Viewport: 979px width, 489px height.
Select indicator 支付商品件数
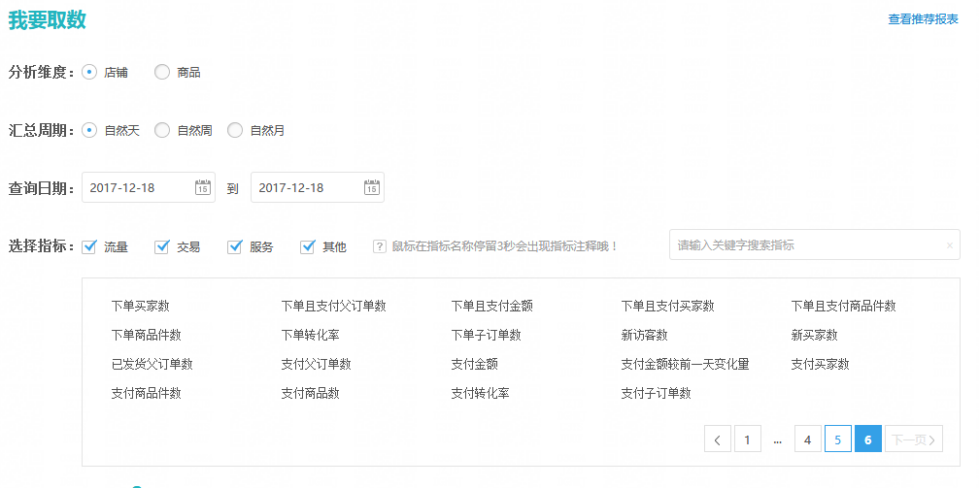[146, 393]
